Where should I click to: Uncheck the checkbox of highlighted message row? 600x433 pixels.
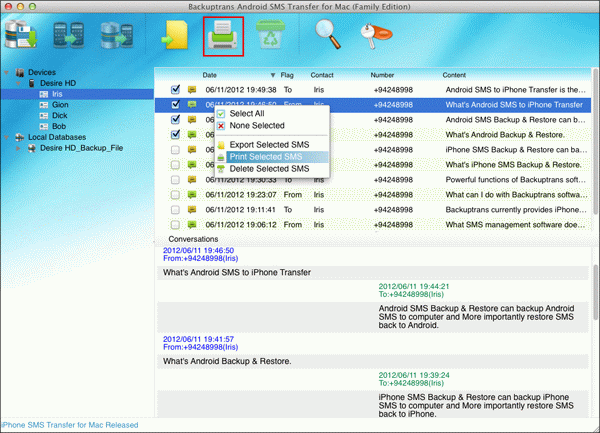click(x=175, y=104)
